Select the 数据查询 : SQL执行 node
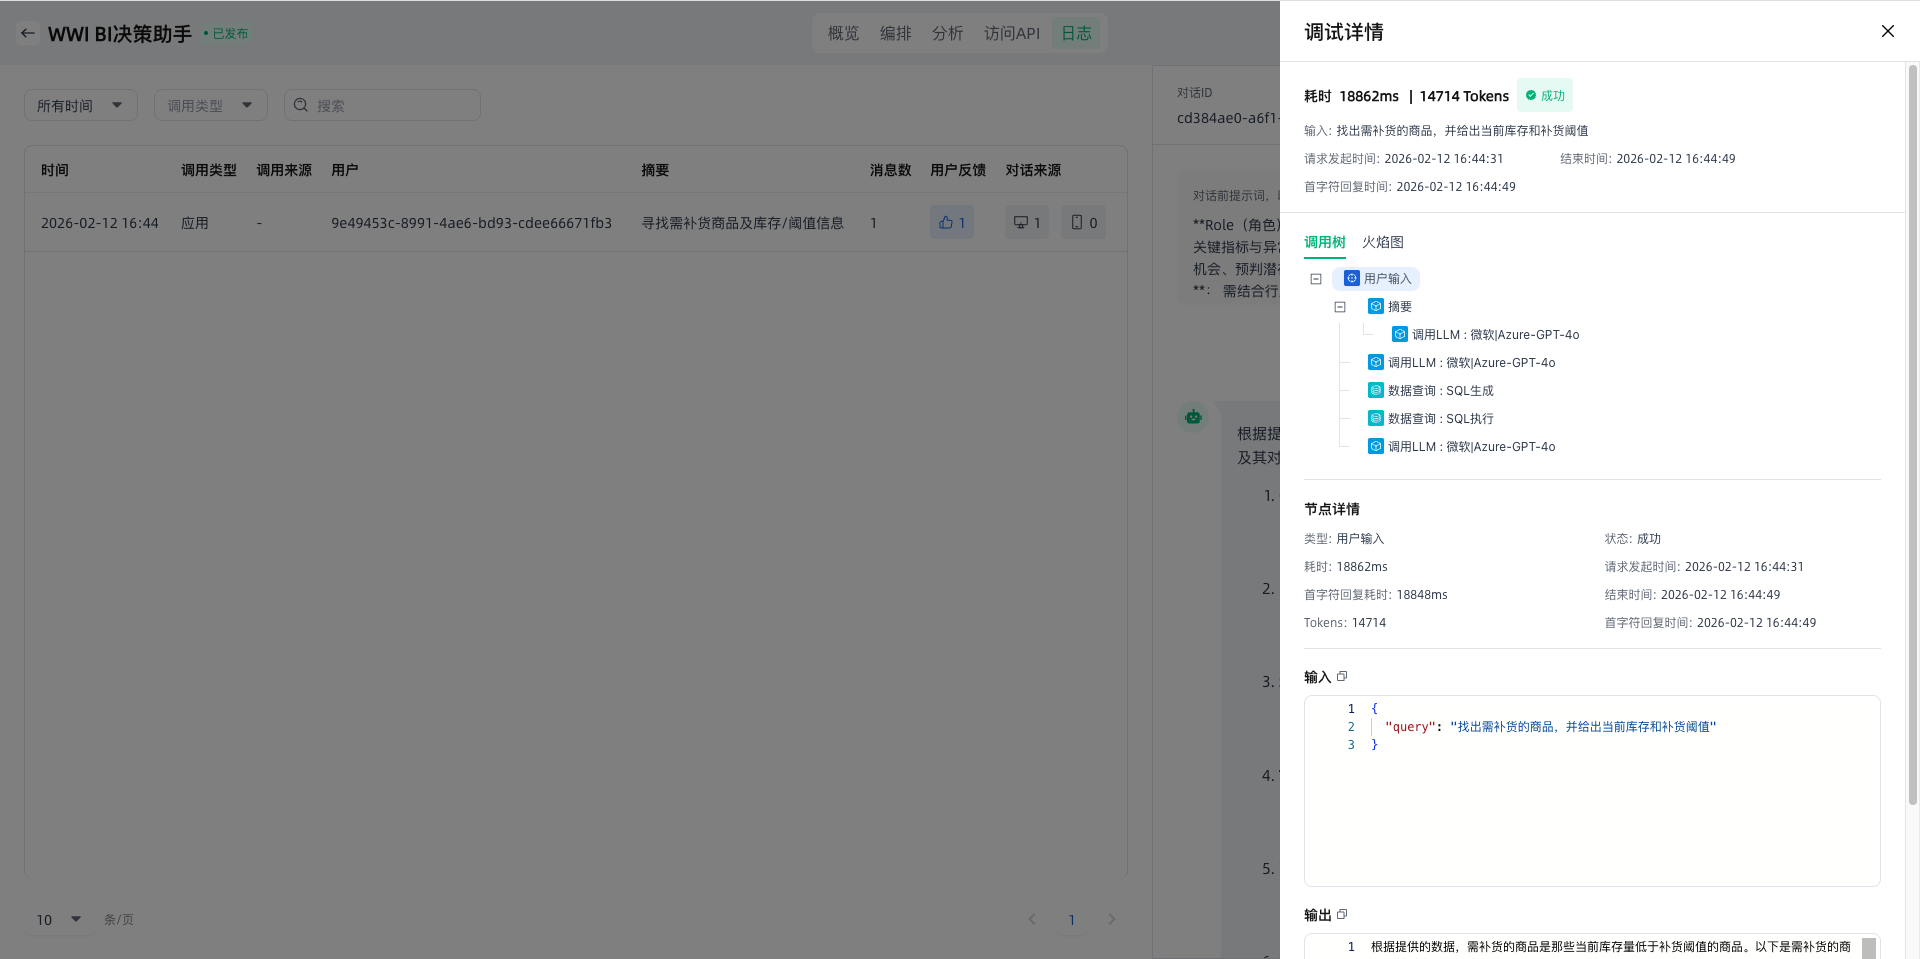 point(1440,419)
